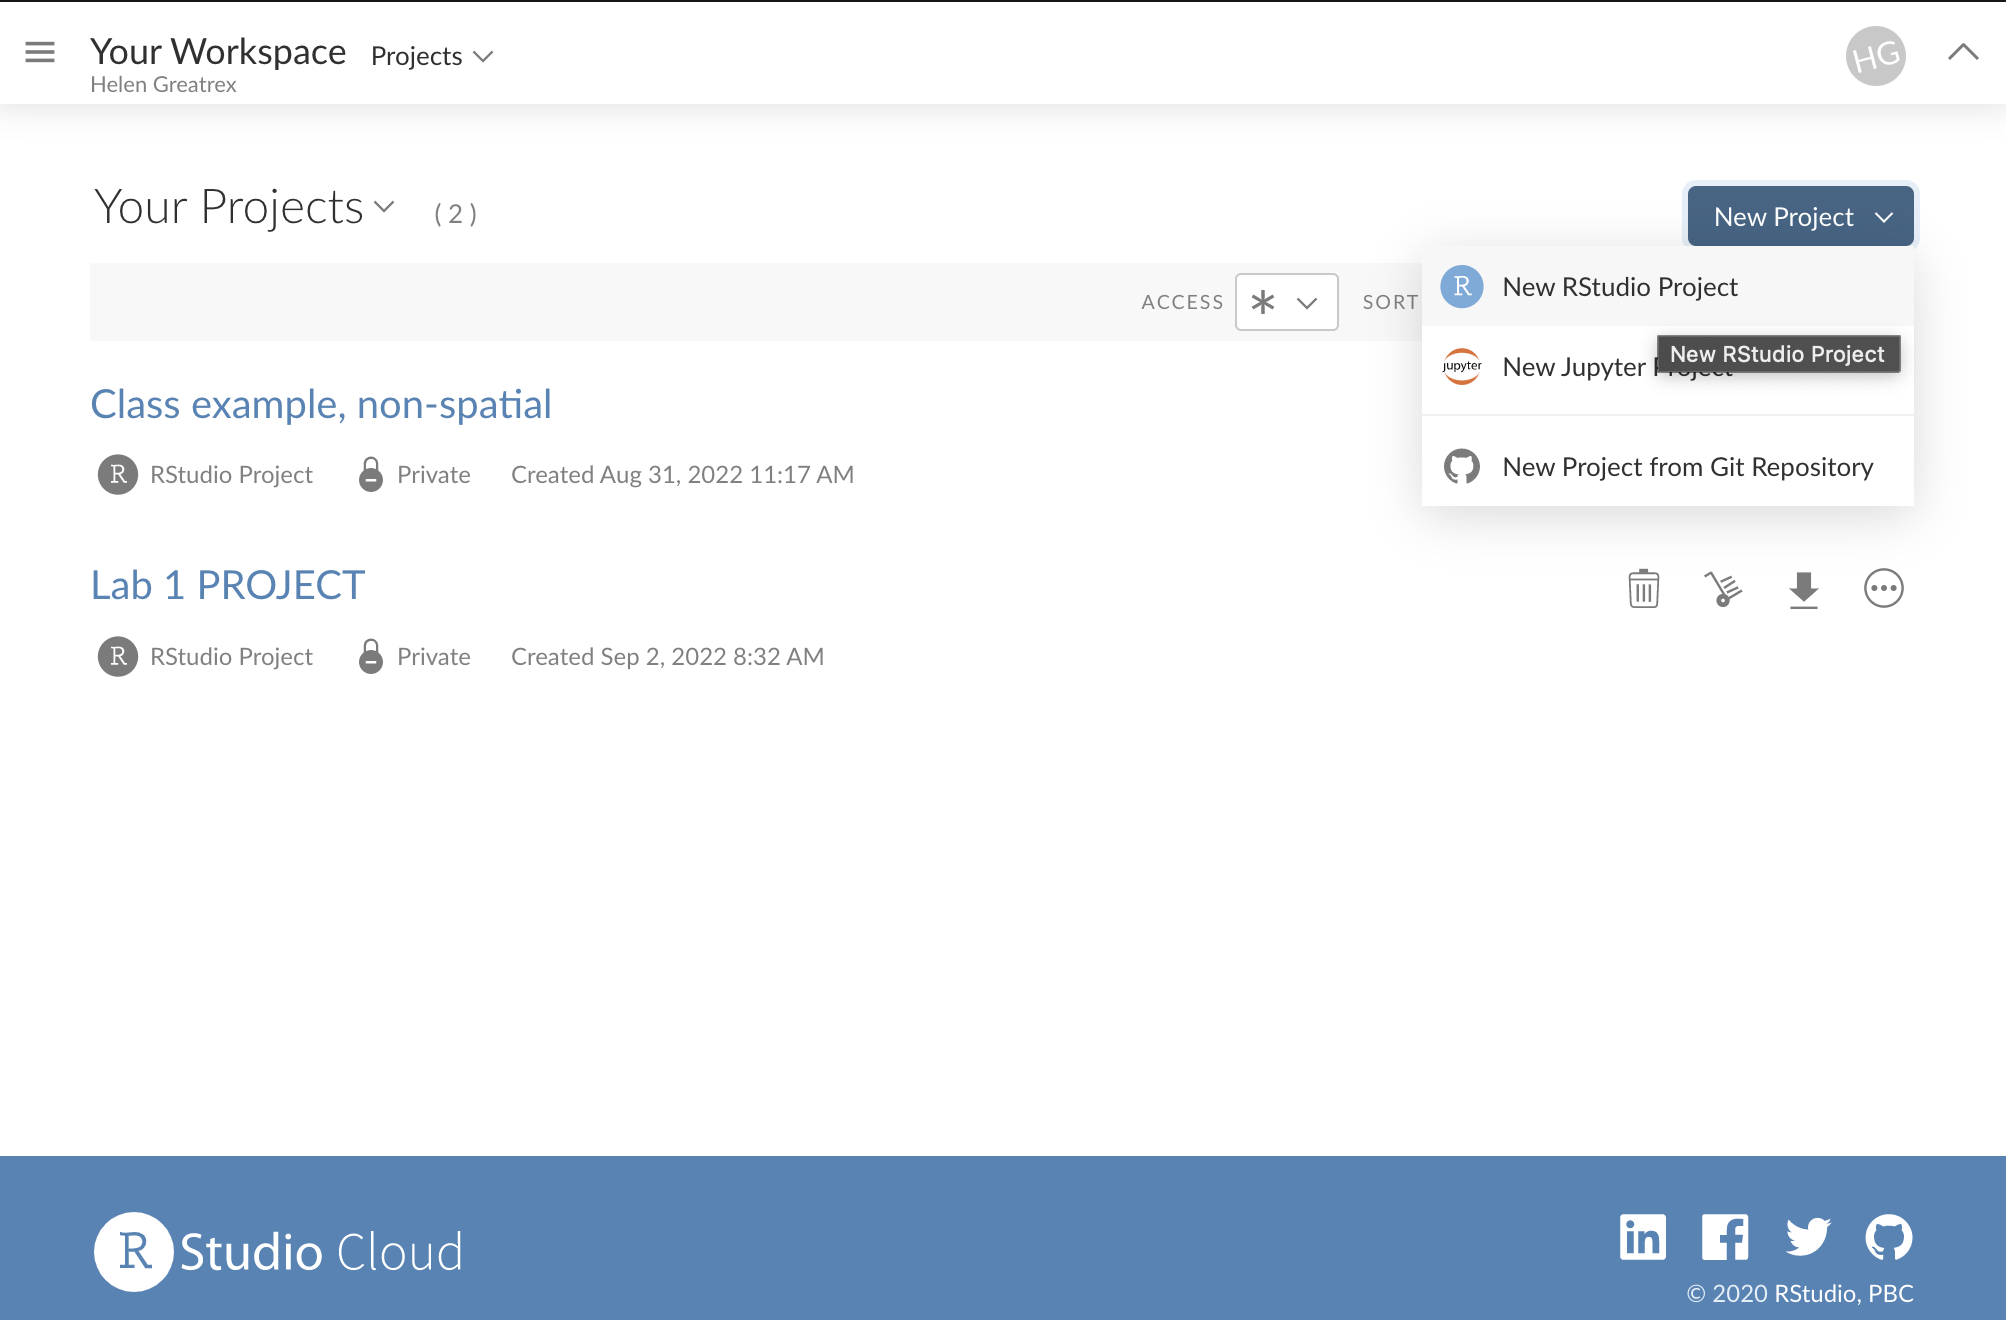
Task: Open the Class example, non-spatial project
Action: (x=321, y=404)
